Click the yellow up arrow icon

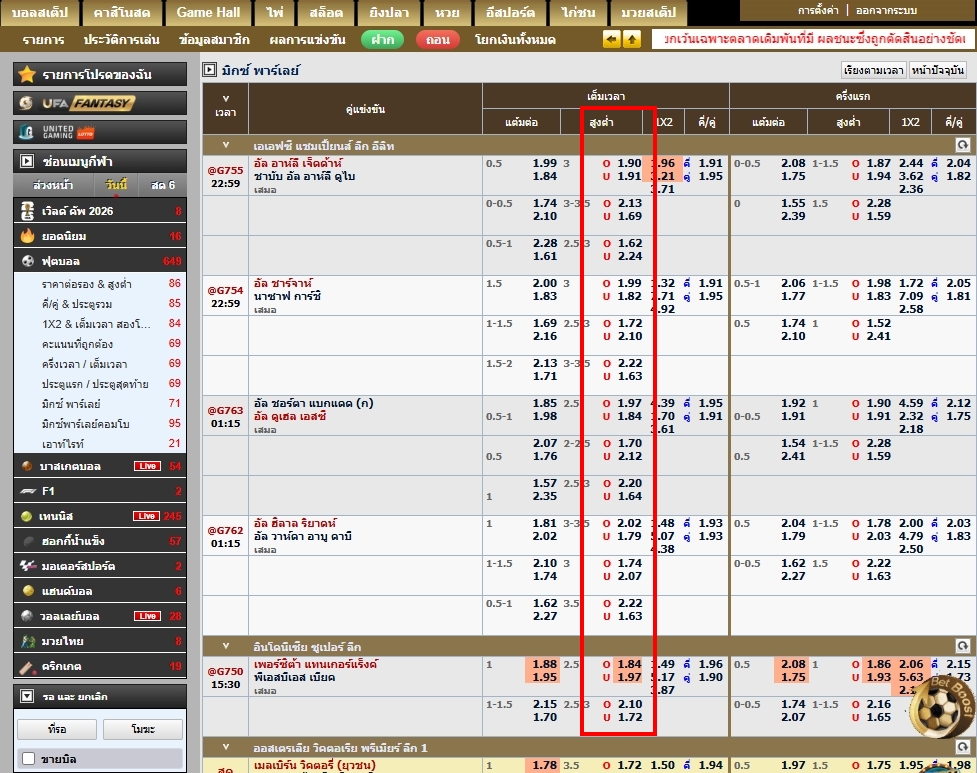click(632, 40)
